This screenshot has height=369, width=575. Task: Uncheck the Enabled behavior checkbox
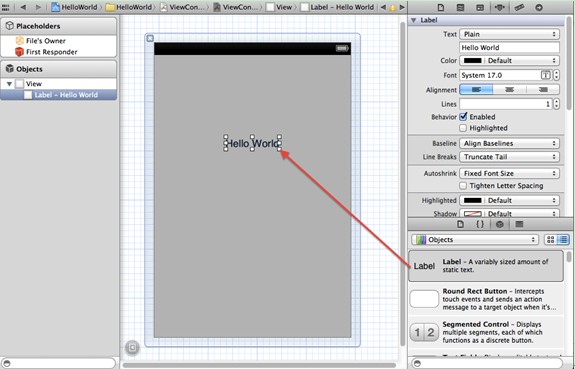pyautogui.click(x=463, y=117)
